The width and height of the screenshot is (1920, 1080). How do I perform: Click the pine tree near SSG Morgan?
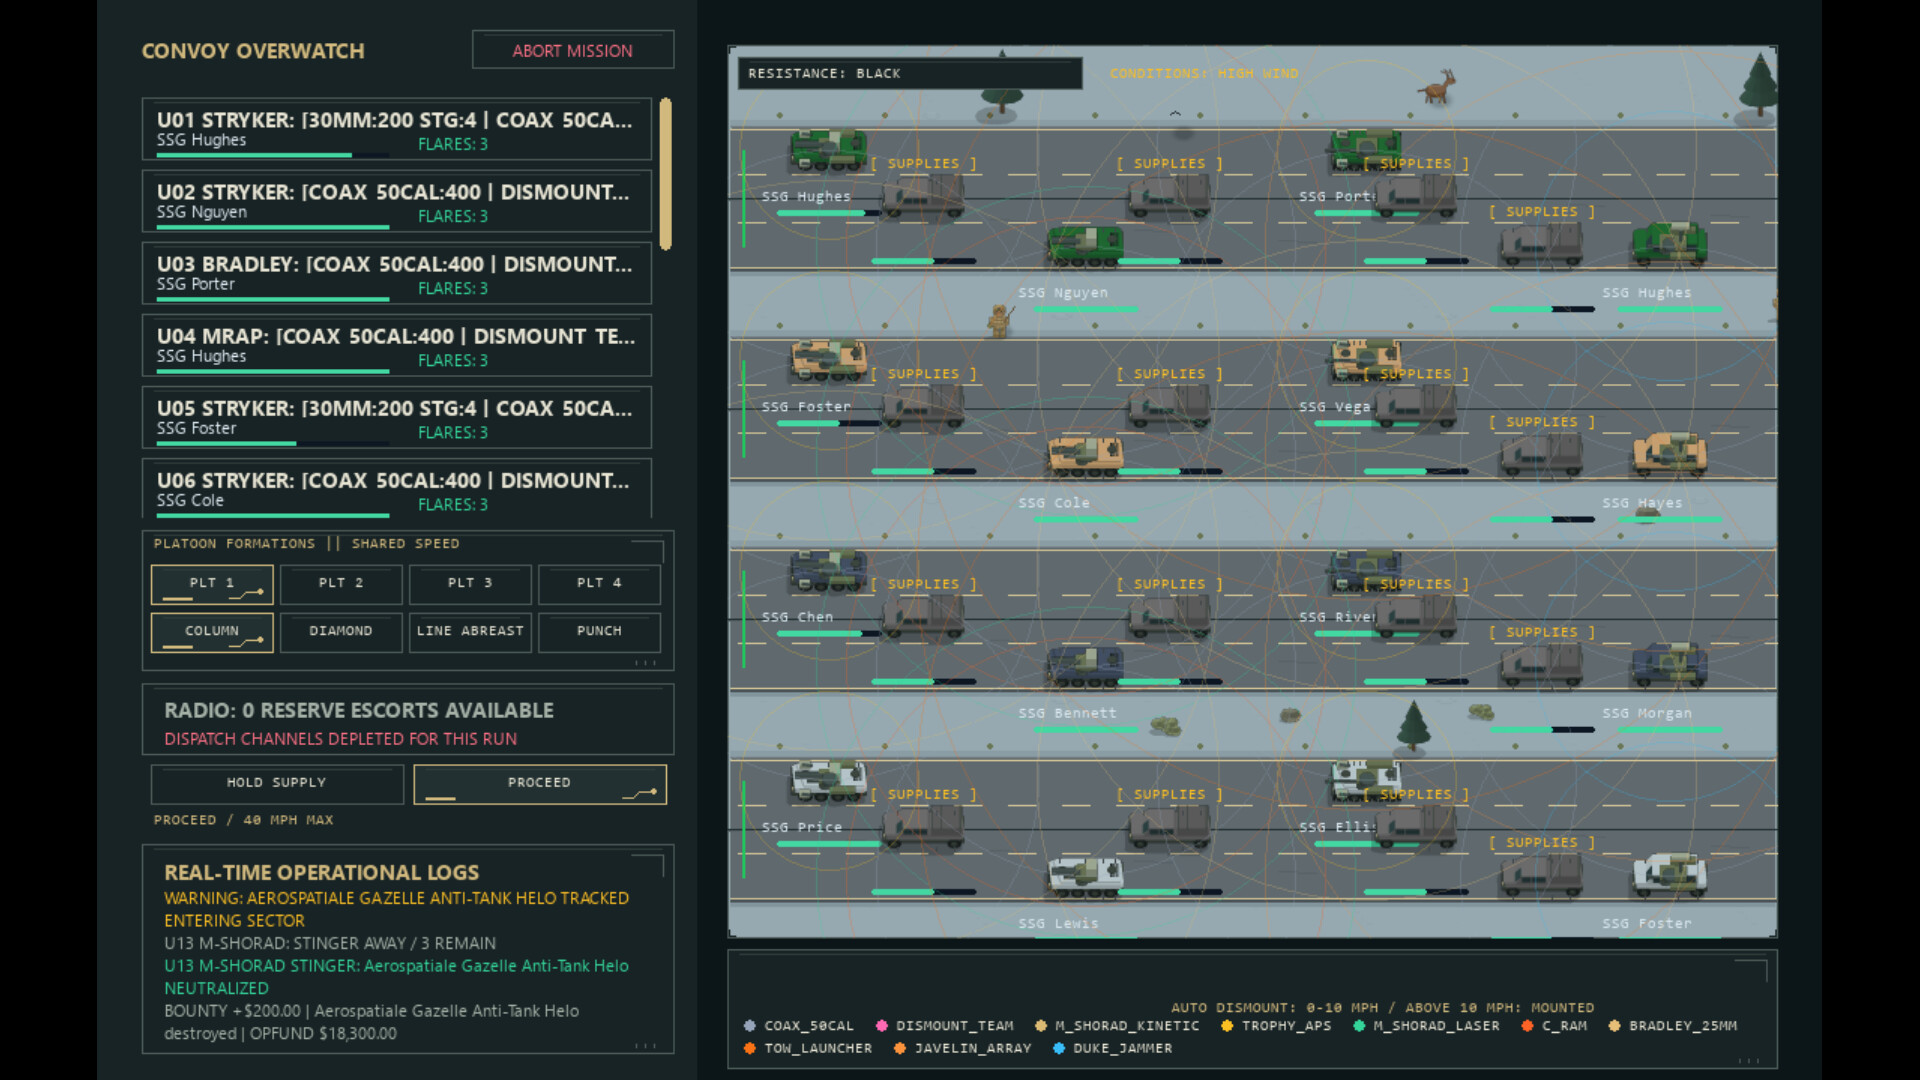tap(1412, 726)
